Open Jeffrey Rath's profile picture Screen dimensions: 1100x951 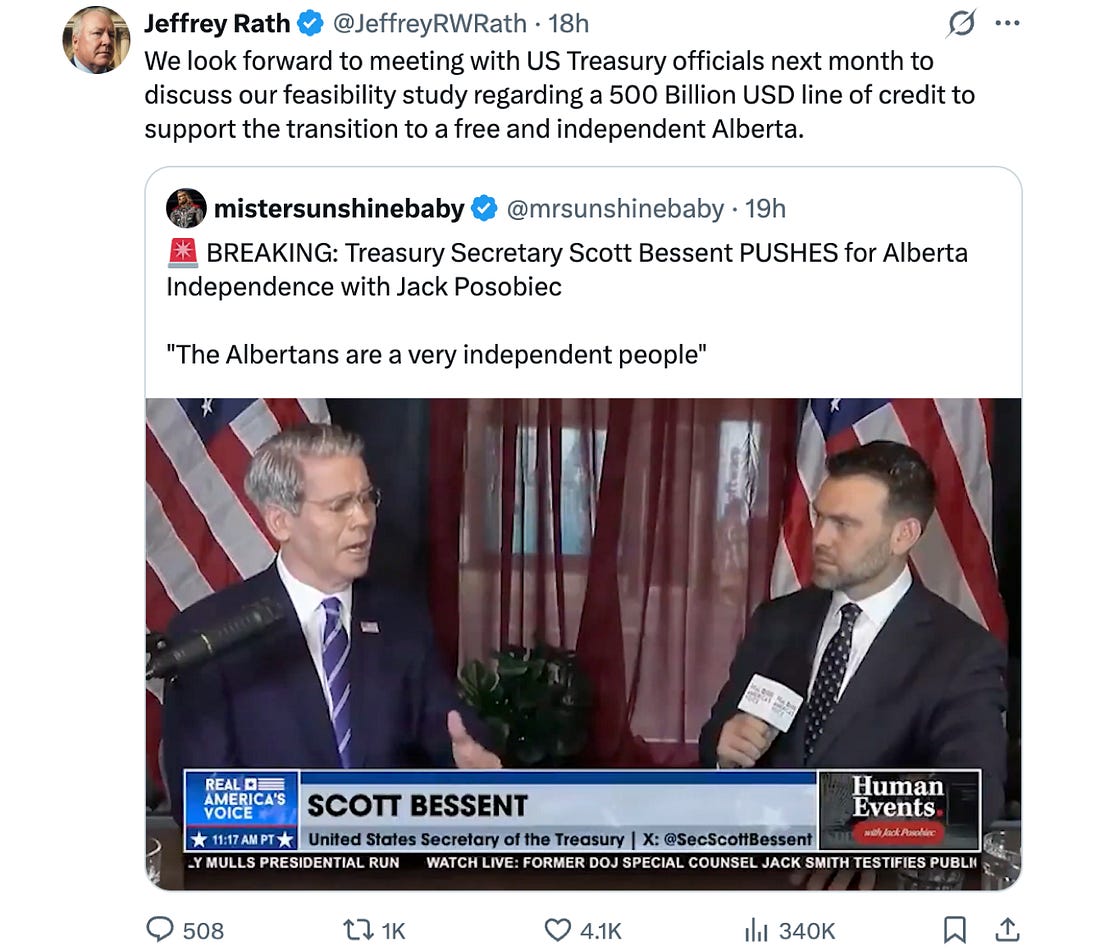[96, 40]
